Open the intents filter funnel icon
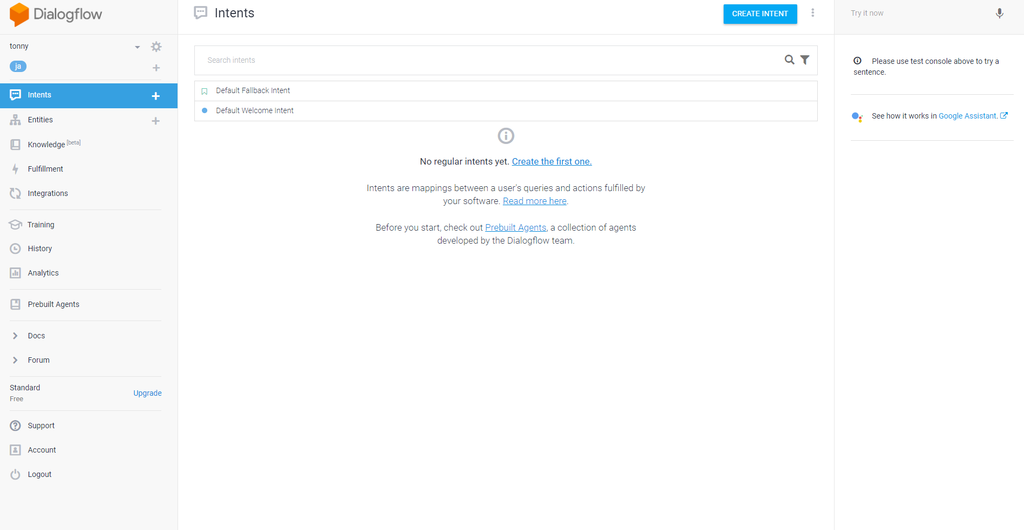The height and width of the screenshot is (530, 1024). click(805, 59)
